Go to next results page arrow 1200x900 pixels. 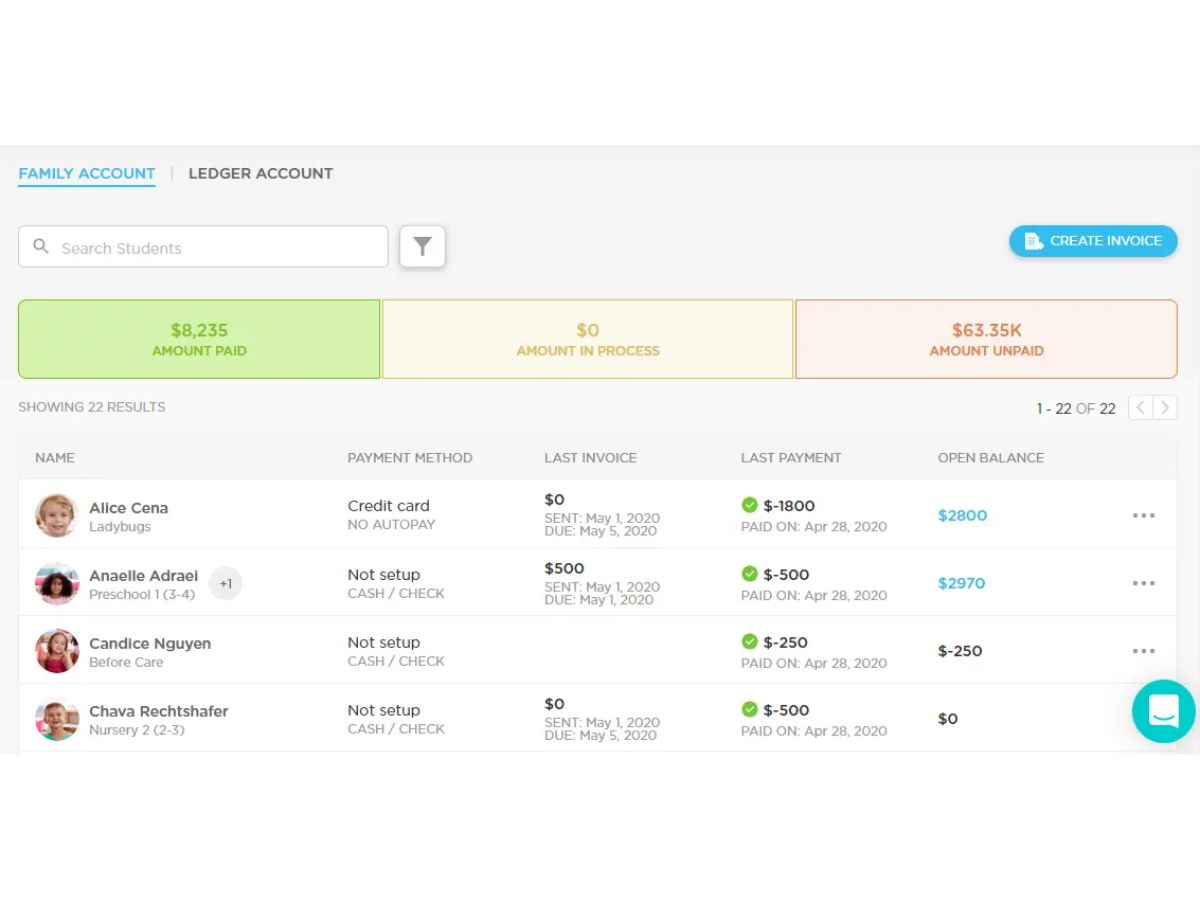[1165, 407]
